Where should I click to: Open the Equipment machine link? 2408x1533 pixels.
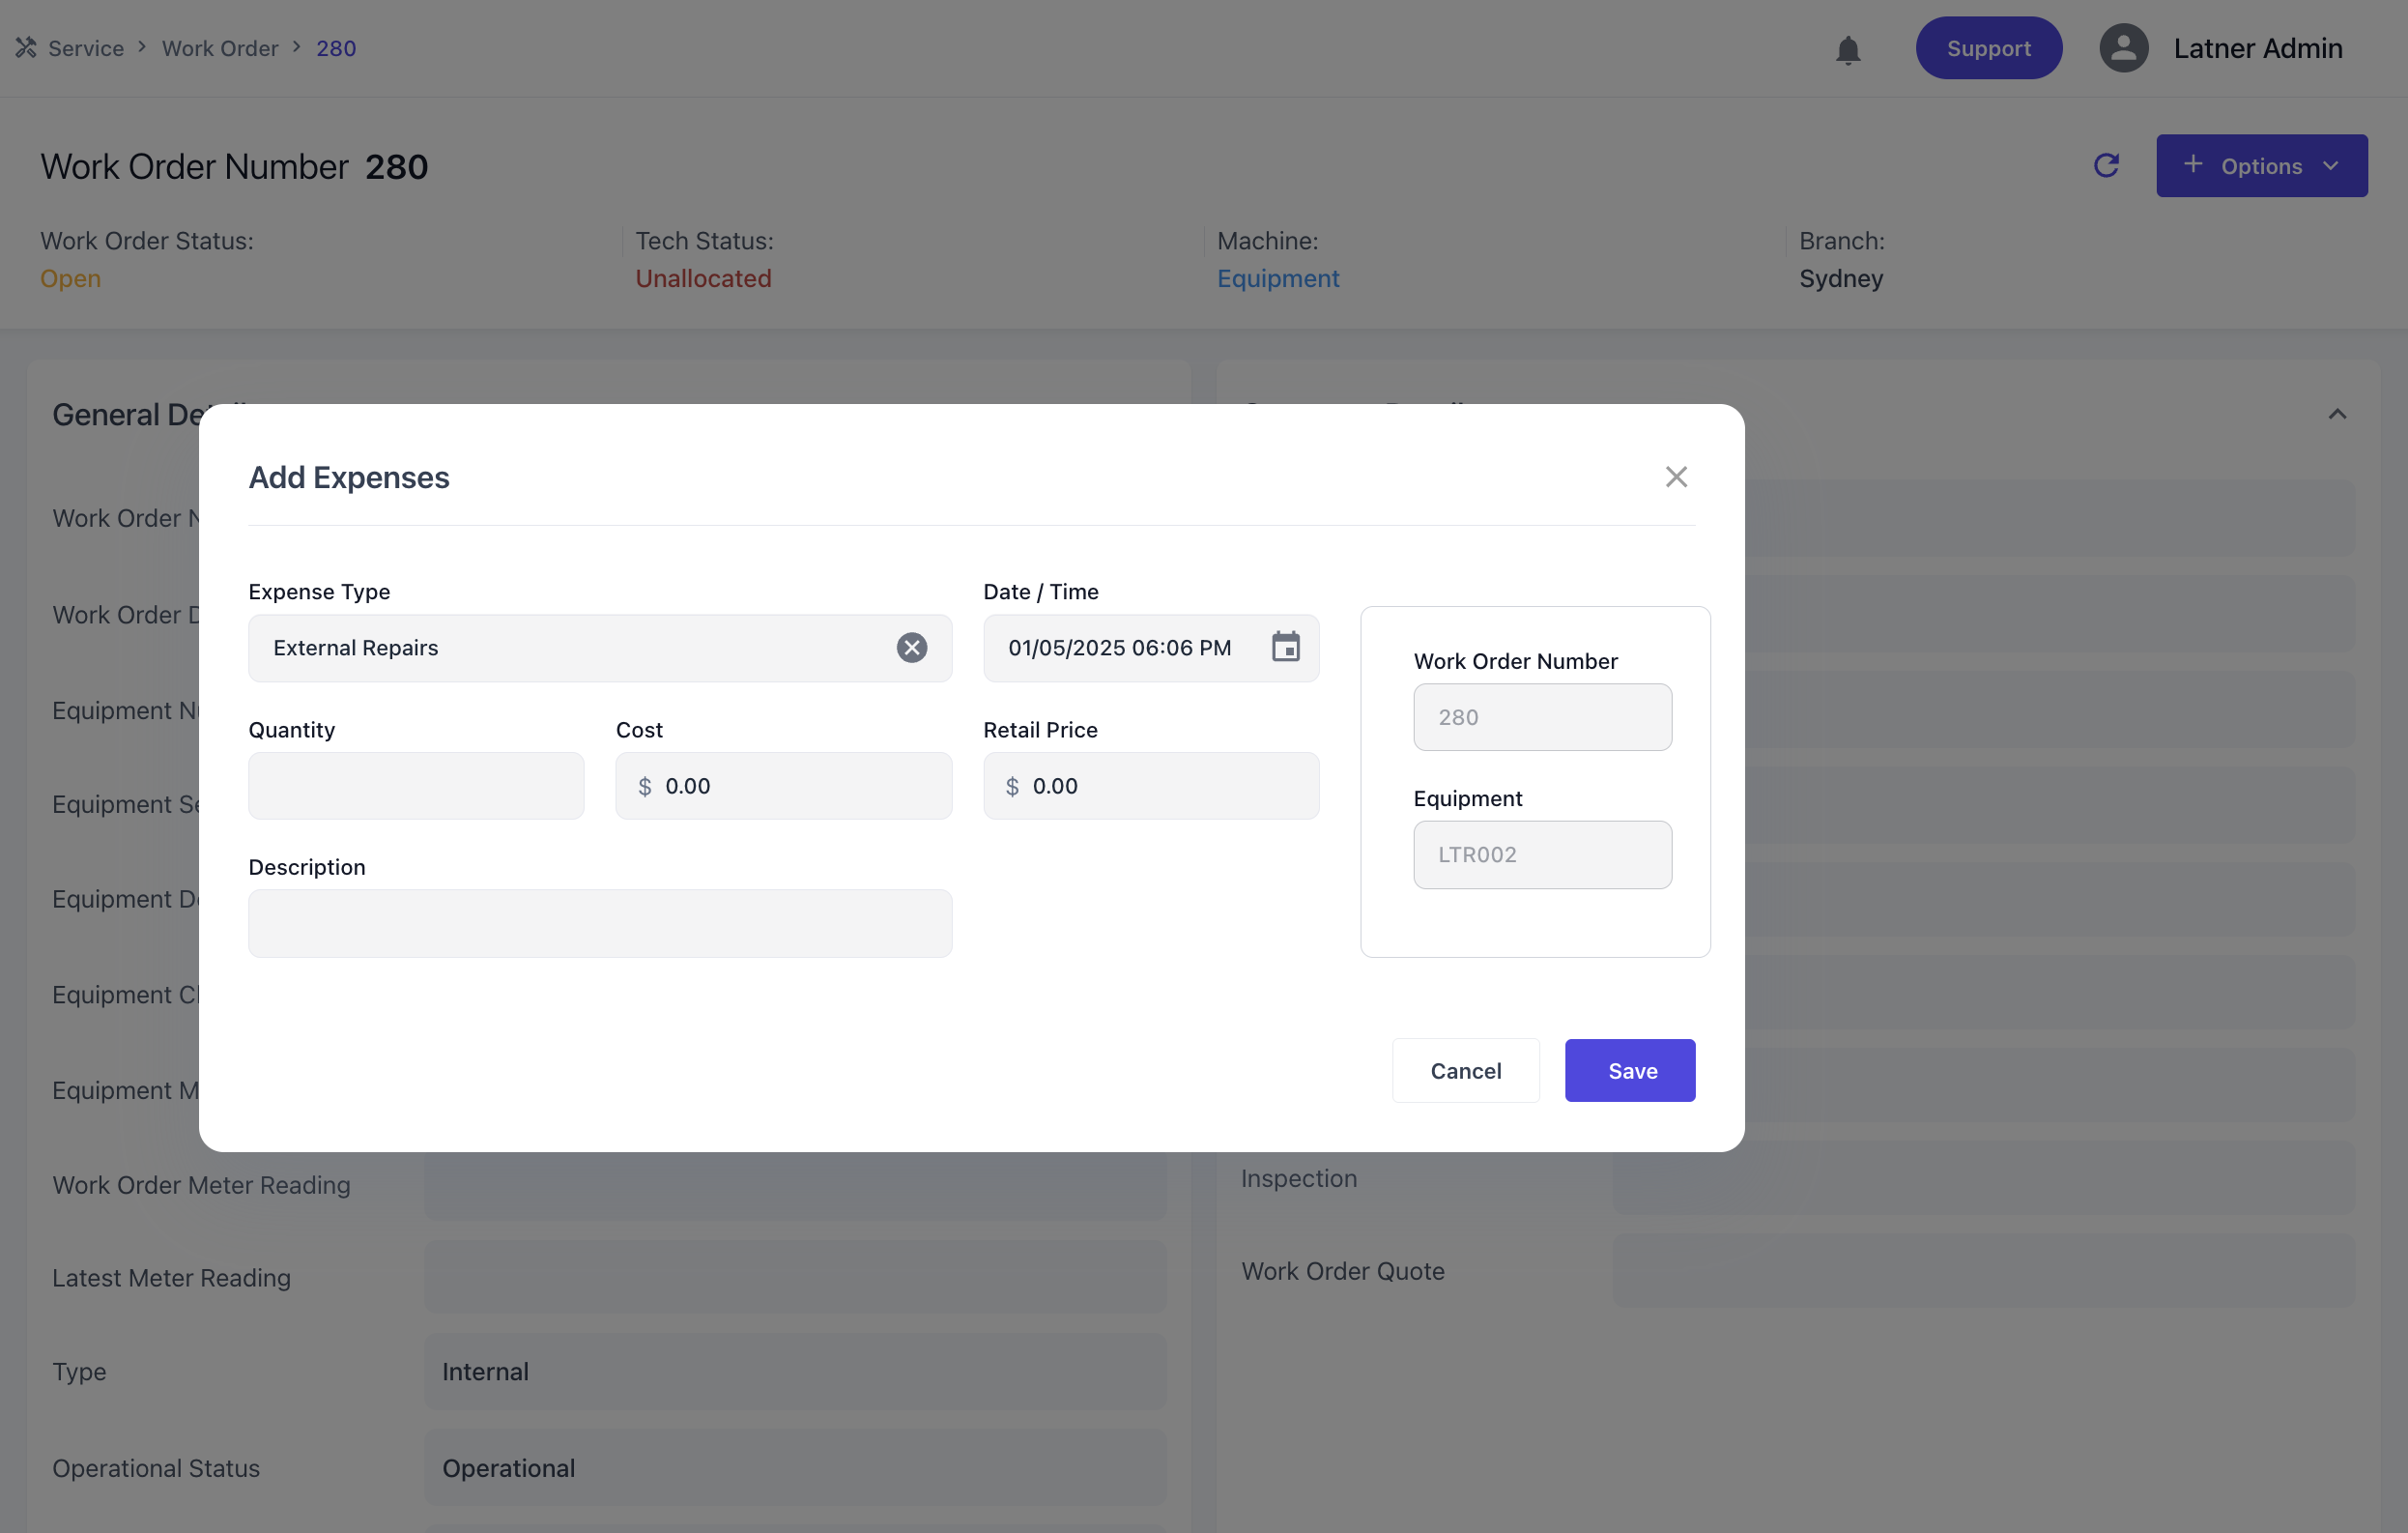pos(1277,278)
